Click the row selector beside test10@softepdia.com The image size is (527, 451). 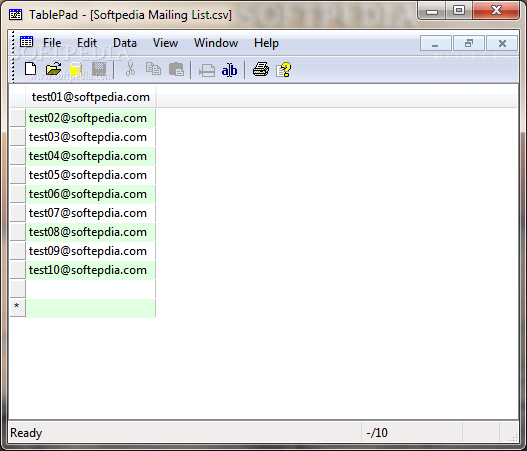[x=18, y=270]
